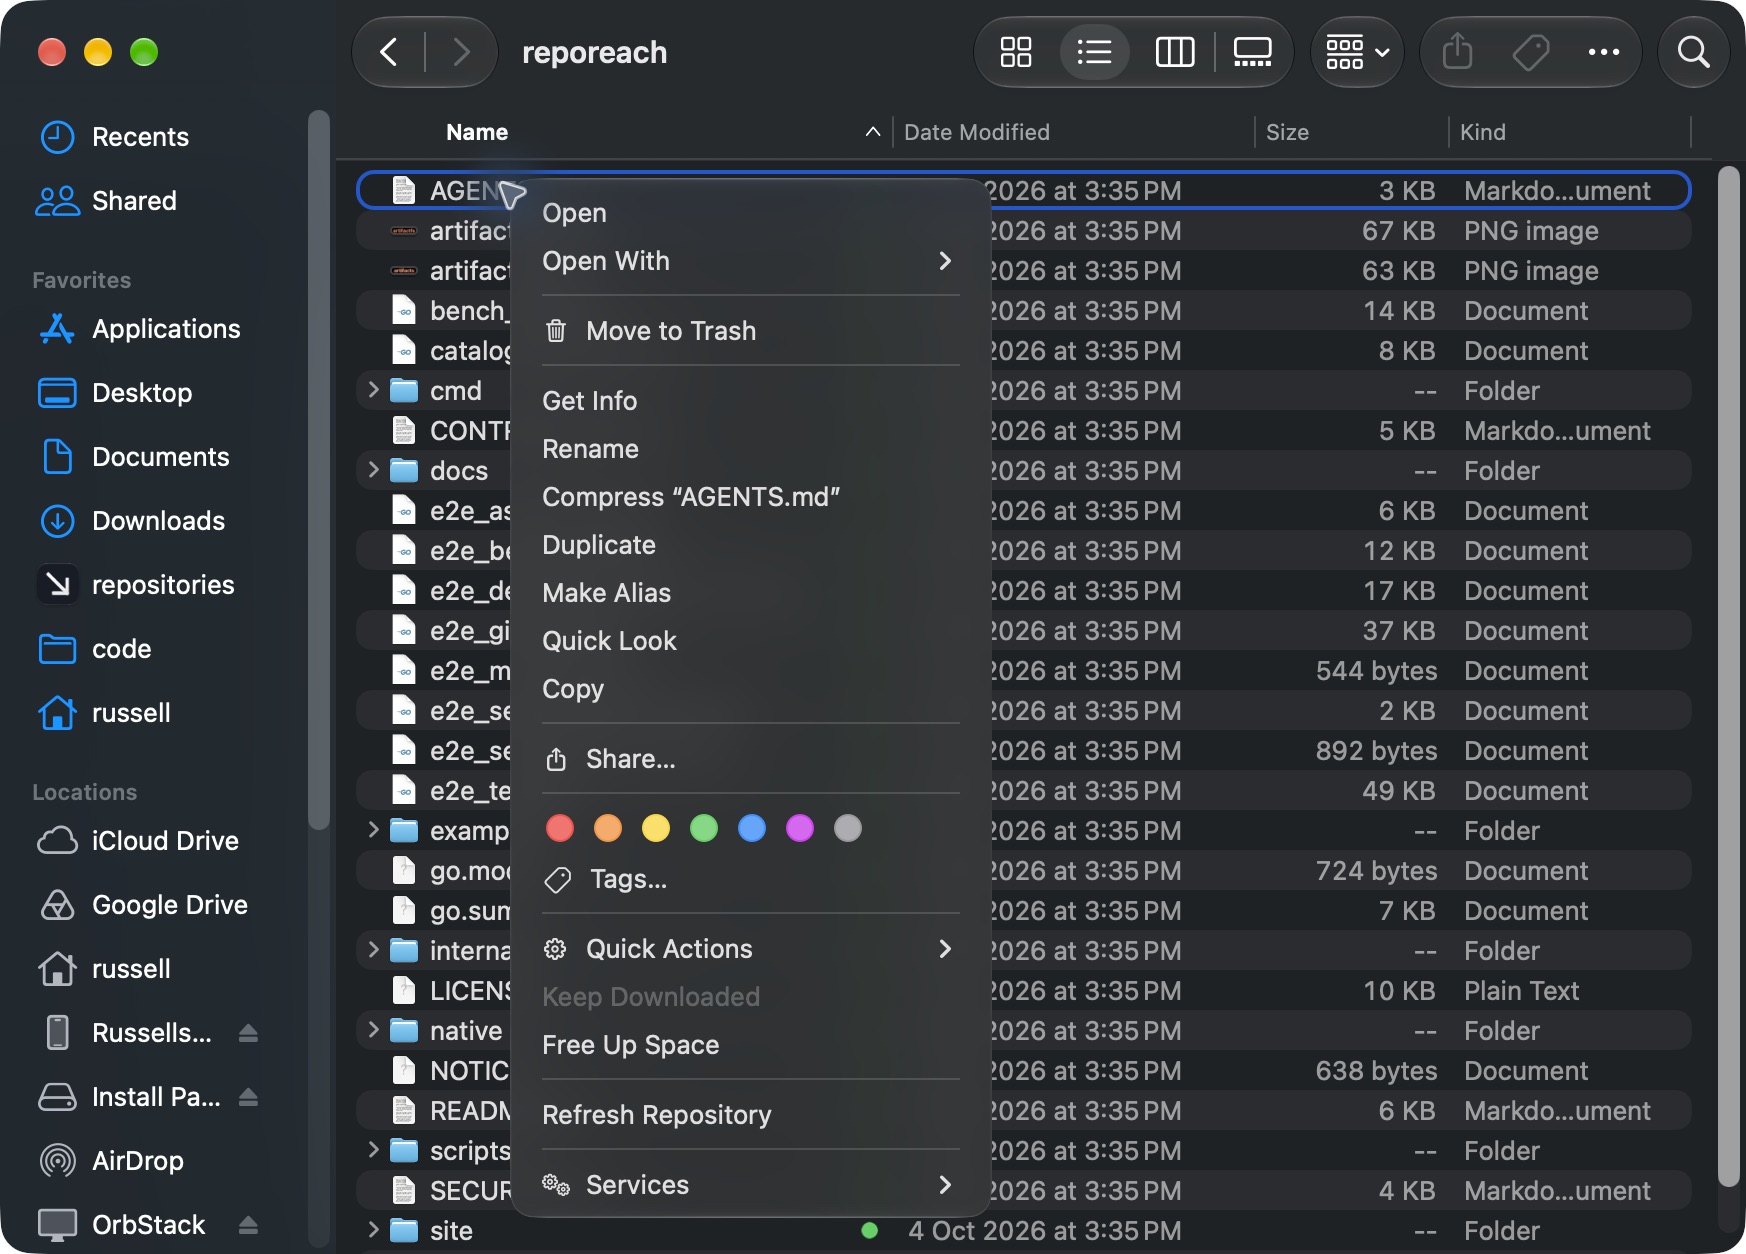Switch to icon grid view
This screenshot has height=1254, width=1746.
point(1016,52)
